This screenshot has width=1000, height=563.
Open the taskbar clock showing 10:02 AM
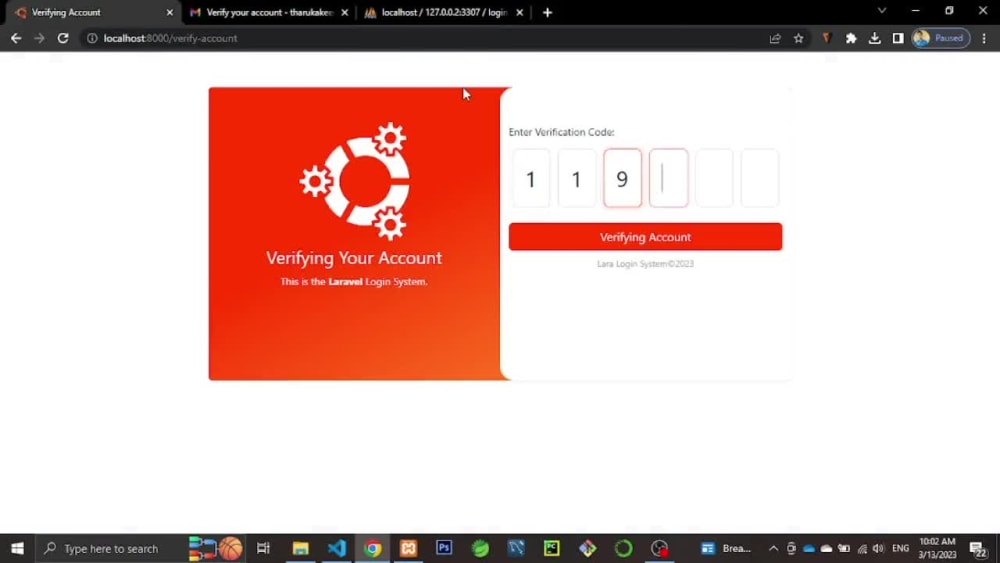938,548
